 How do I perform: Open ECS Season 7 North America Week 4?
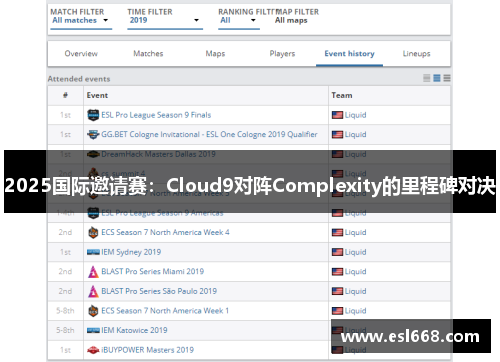tap(165, 232)
